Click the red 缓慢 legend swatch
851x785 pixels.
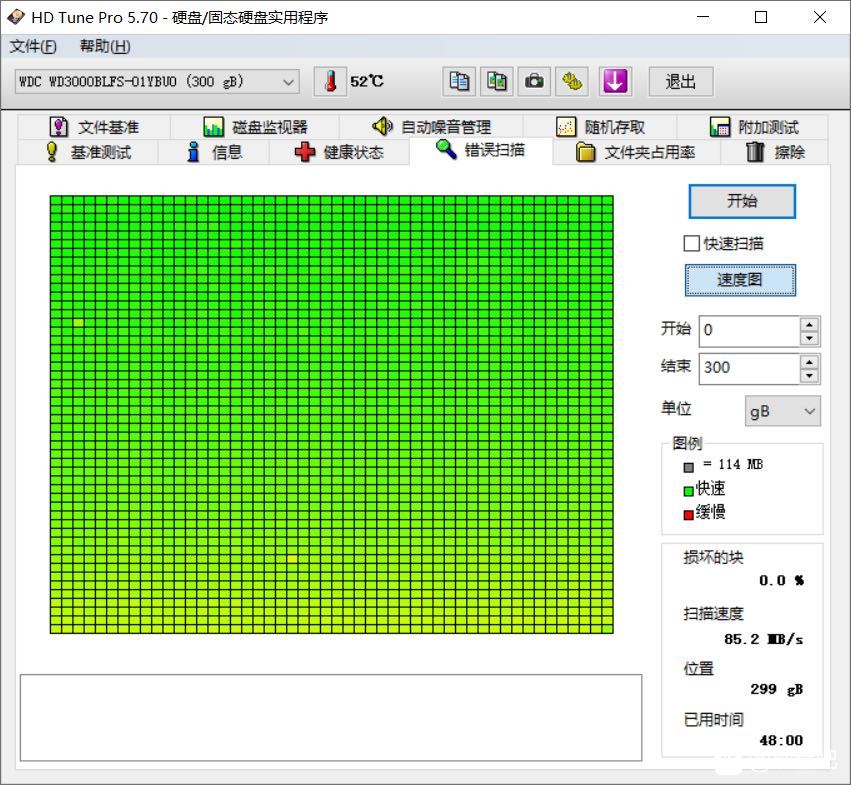689,515
